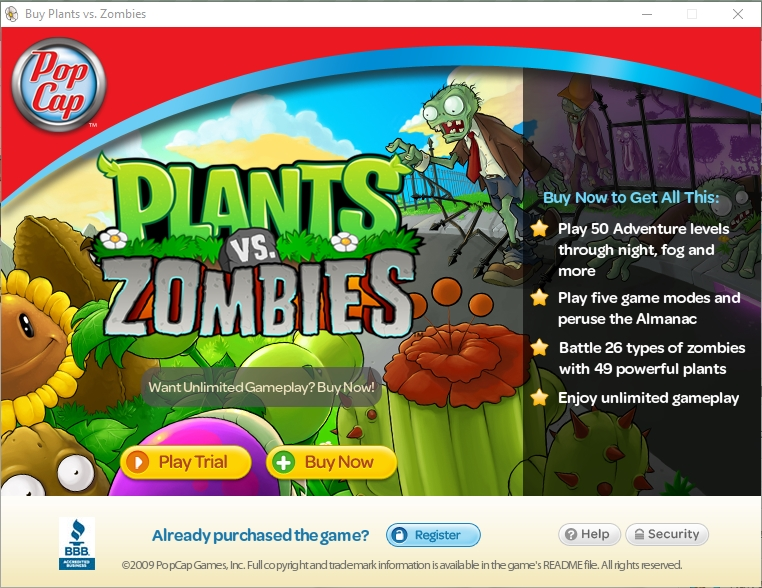Click "Play 50 Adventure levels" feature text
The image size is (762, 588).
(x=643, y=249)
